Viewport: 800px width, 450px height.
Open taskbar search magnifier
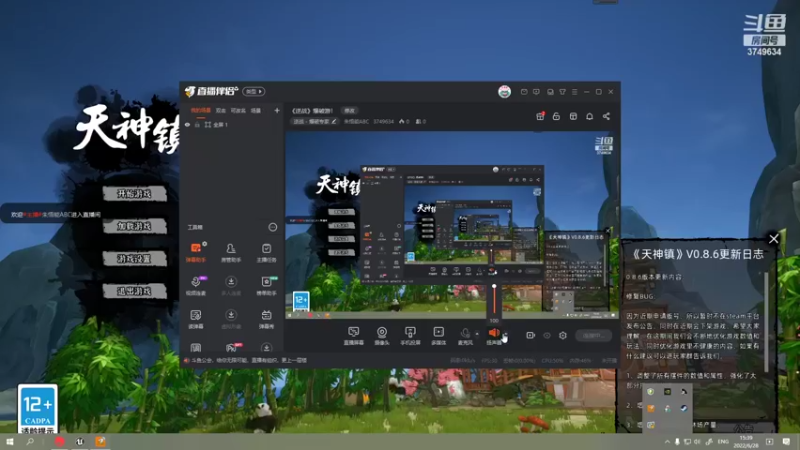[x=30, y=442]
